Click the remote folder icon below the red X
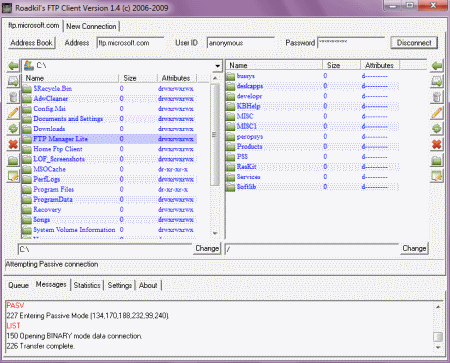This screenshot has height=363, width=450. coord(437,160)
